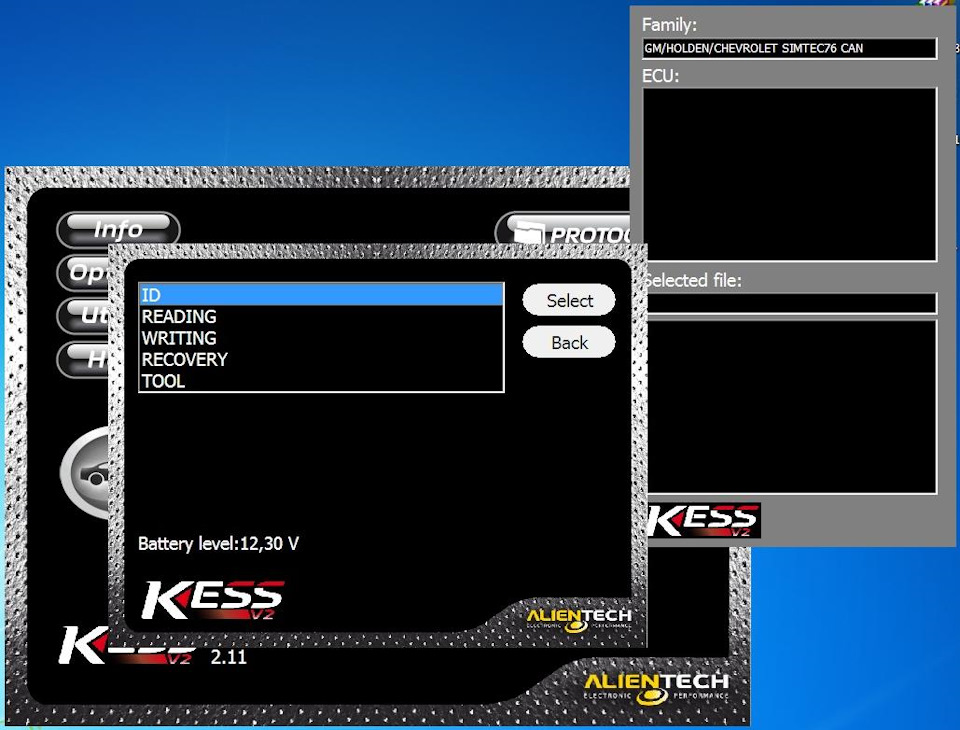
Task: Pick TOOL in the operation list
Action: [321, 381]
